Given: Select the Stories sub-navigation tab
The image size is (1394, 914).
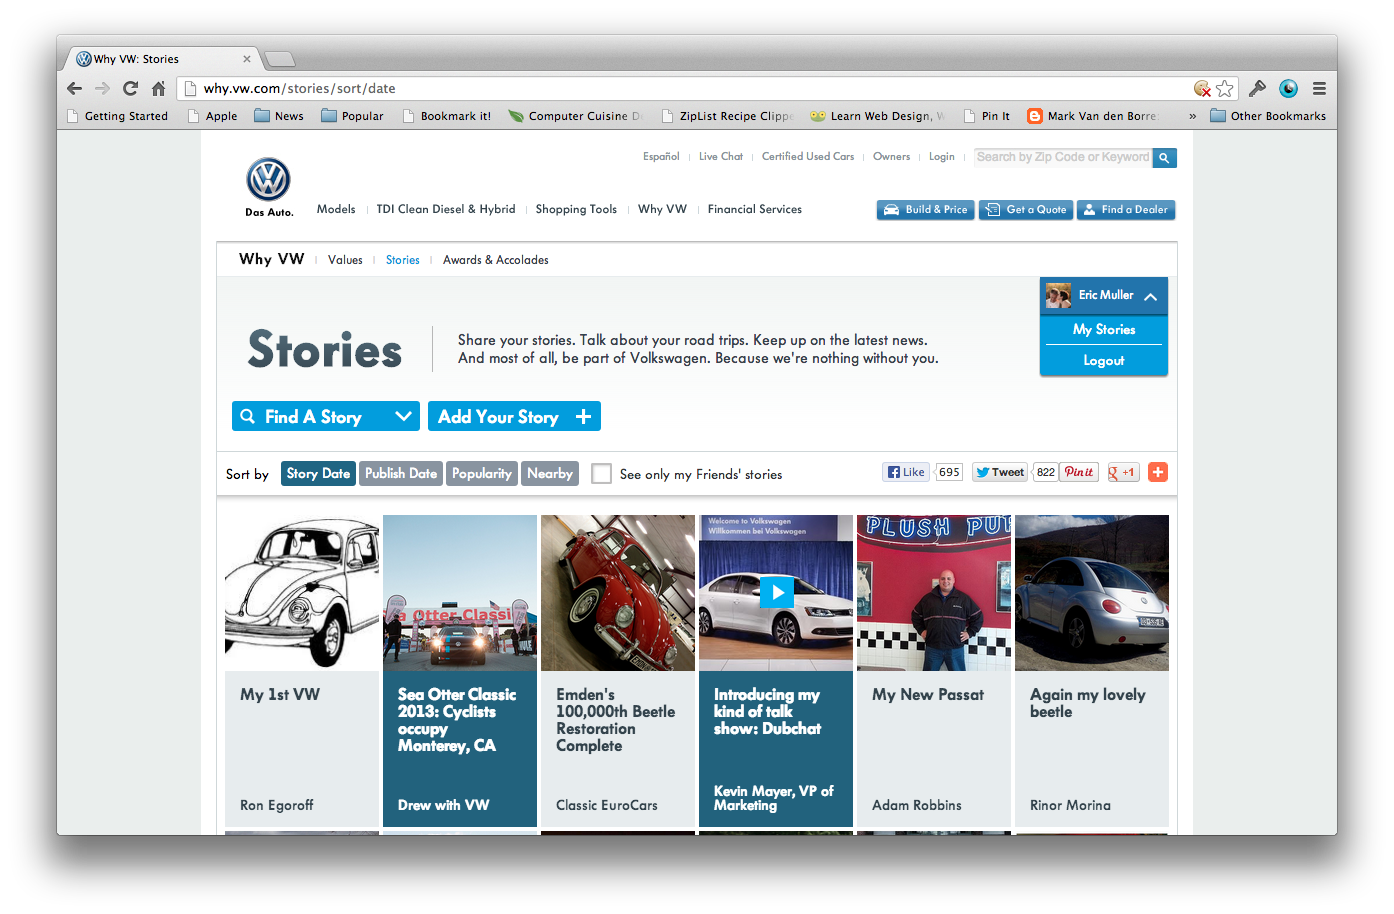Looking at the screenshot, I should (x=403, y=260).
